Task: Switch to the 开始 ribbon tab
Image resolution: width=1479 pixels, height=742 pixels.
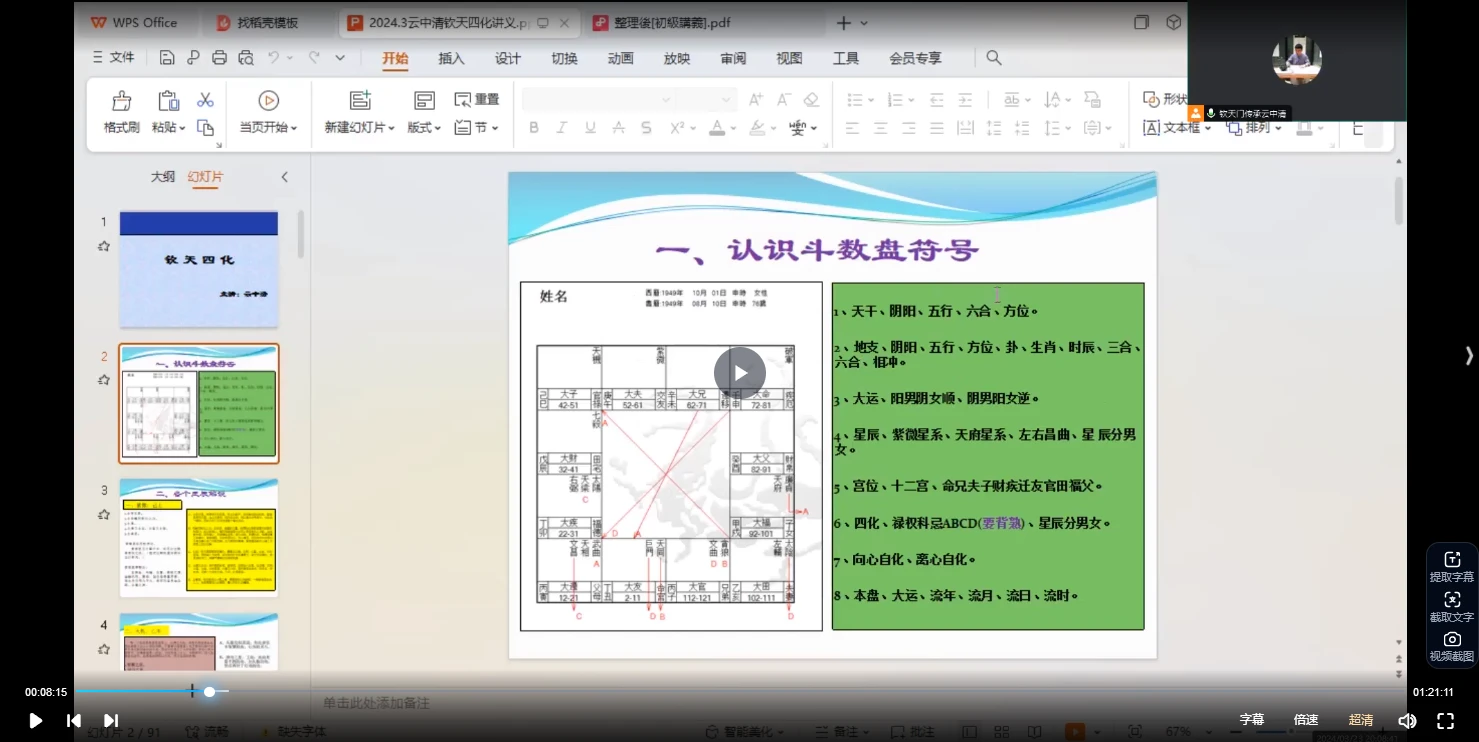Action: click(x=395, y=58)
